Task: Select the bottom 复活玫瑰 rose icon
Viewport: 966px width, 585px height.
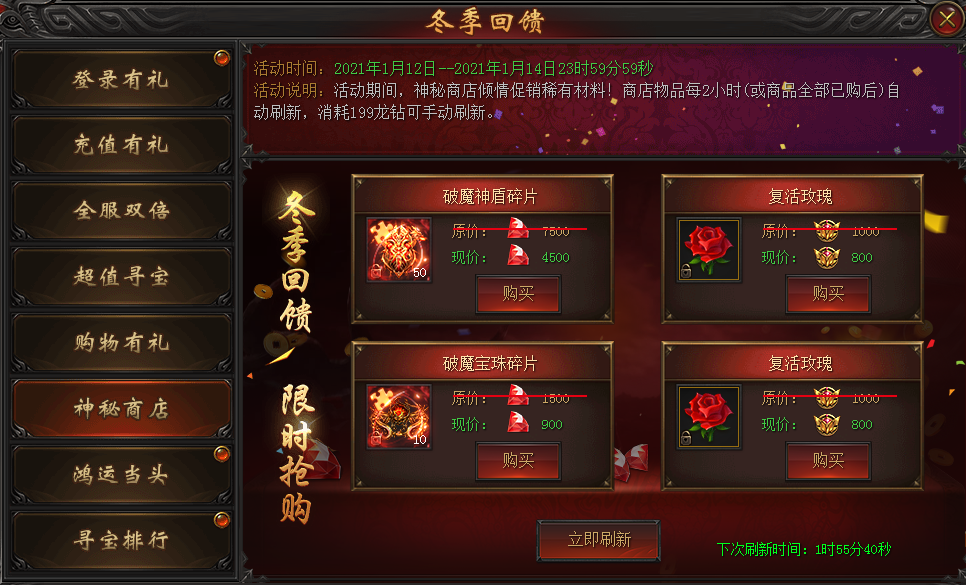Action: pos(708,416)
